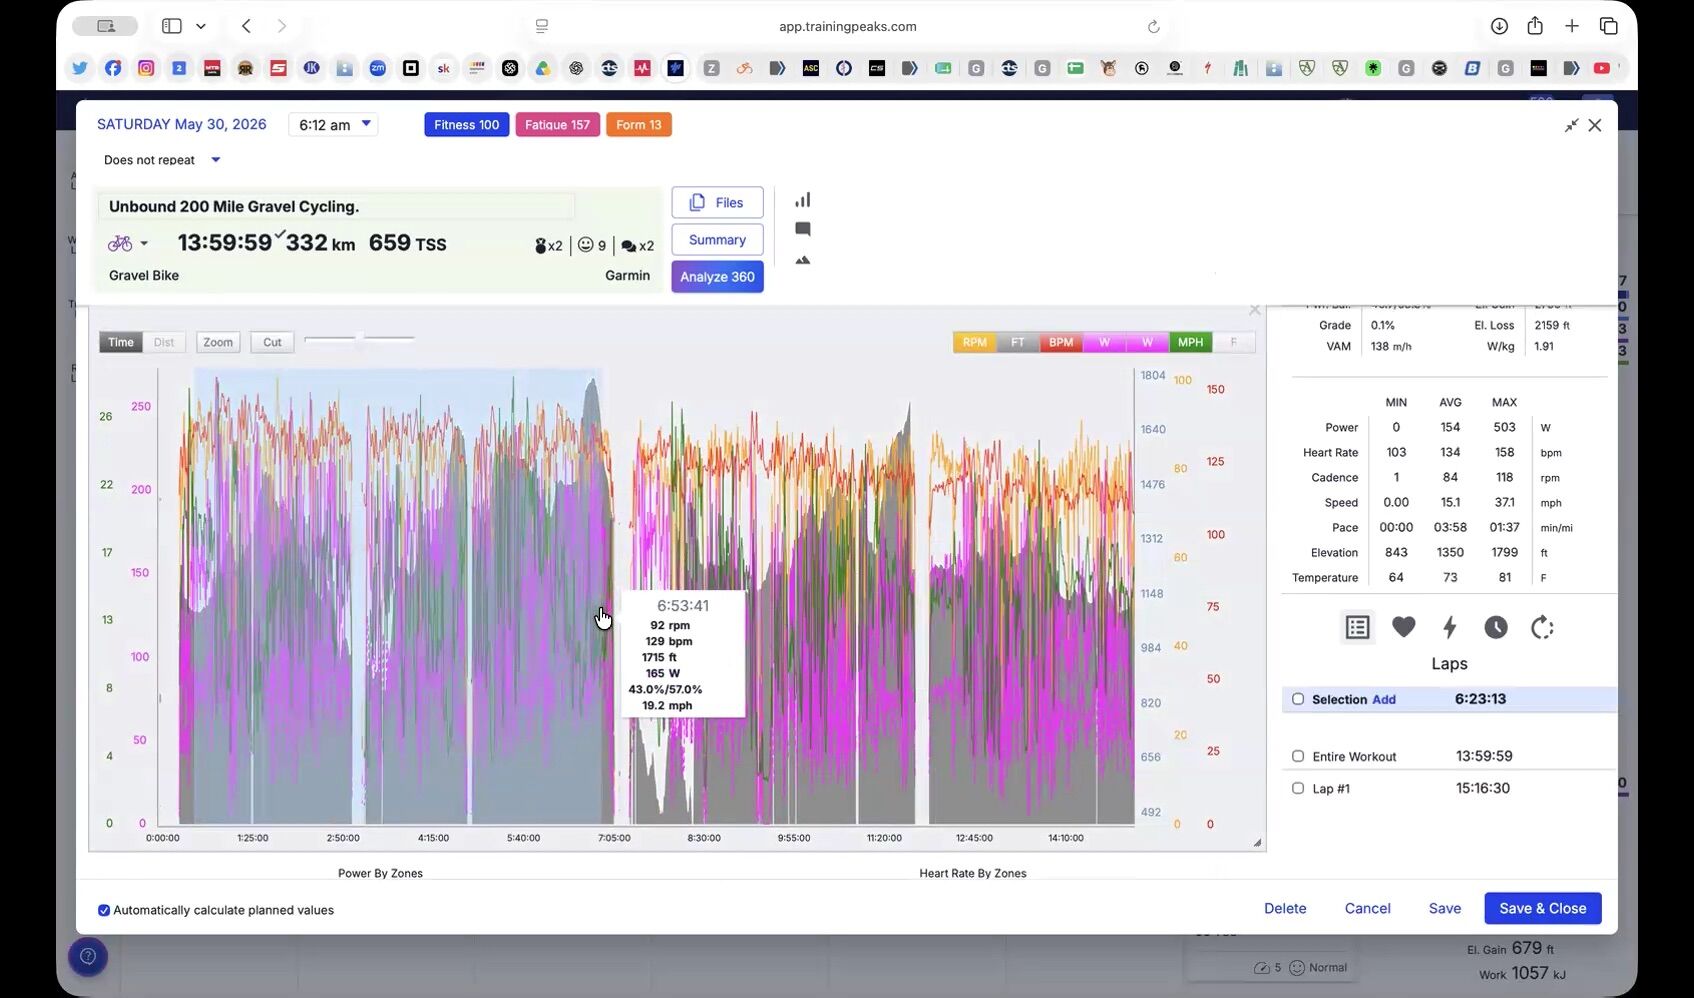Switch chart axis to Time
The height and width of the screenshot is (998, 1694).
coord(121,342)
